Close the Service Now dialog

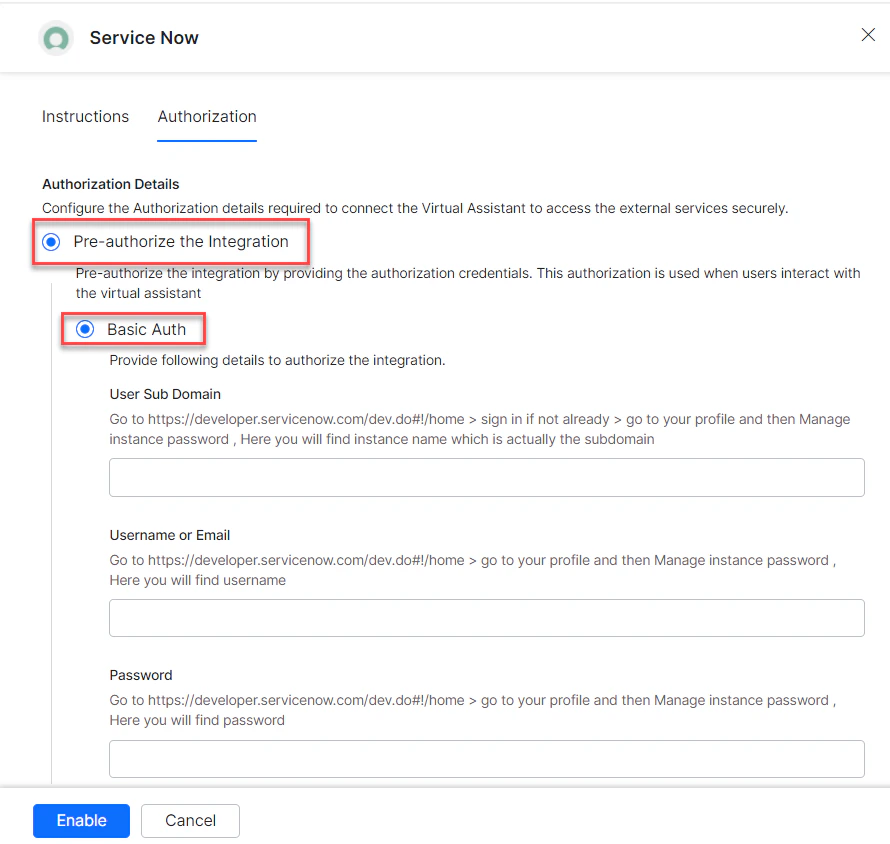point(868,34)
